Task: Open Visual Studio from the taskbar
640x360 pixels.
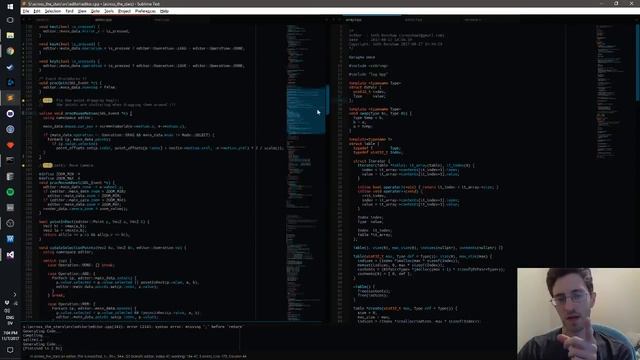Action: point(10,255)
